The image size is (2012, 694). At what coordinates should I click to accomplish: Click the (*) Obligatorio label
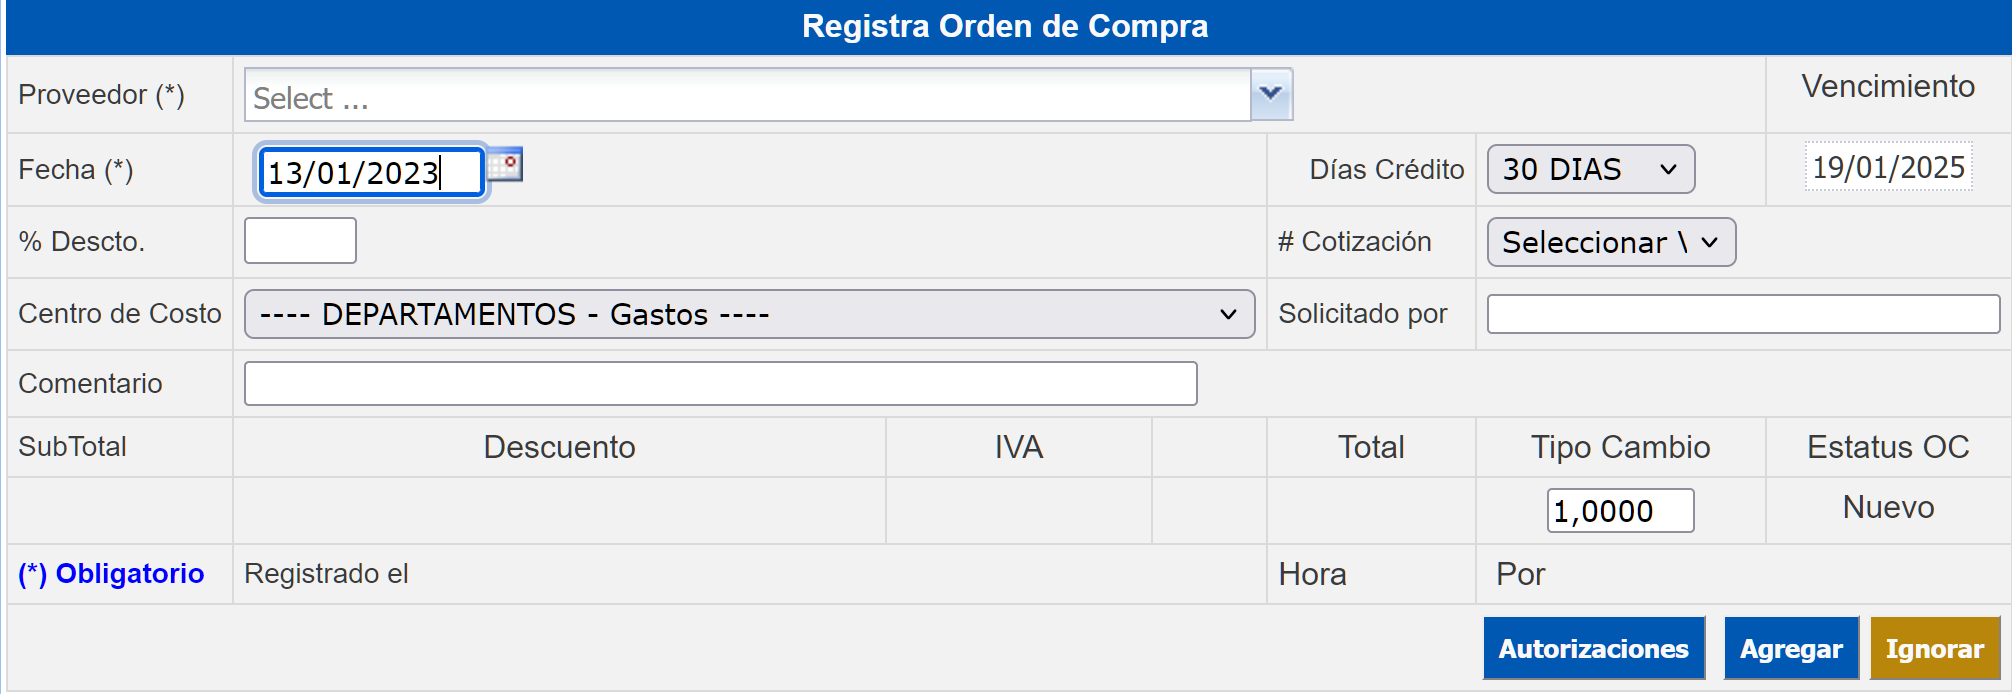click(x=111, y=574)
